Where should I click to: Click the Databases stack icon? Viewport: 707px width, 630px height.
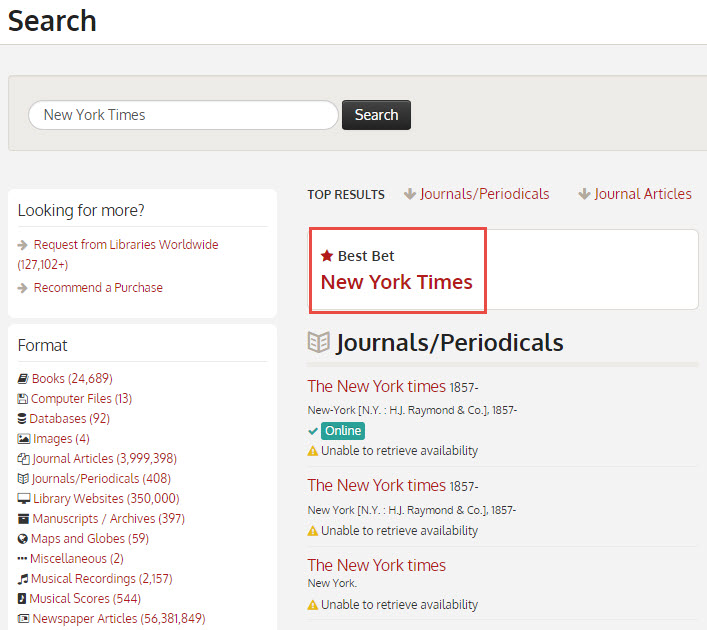(22, 418)
